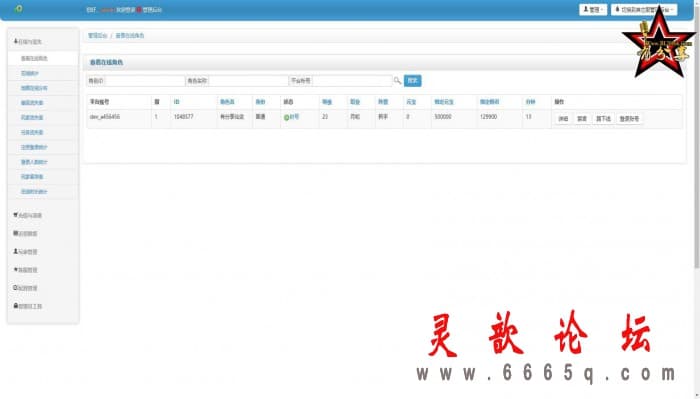The height and width of the screenshot is (399, 700).
Task: Click the lock icon menu at the sidebar bottom
Action: click(x=28, y=306)
